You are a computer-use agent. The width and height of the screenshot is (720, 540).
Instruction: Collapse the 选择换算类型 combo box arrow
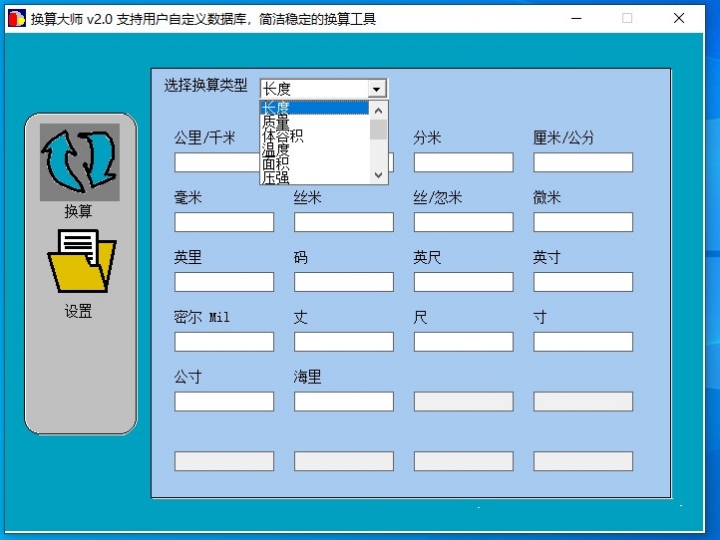(377, 89)
